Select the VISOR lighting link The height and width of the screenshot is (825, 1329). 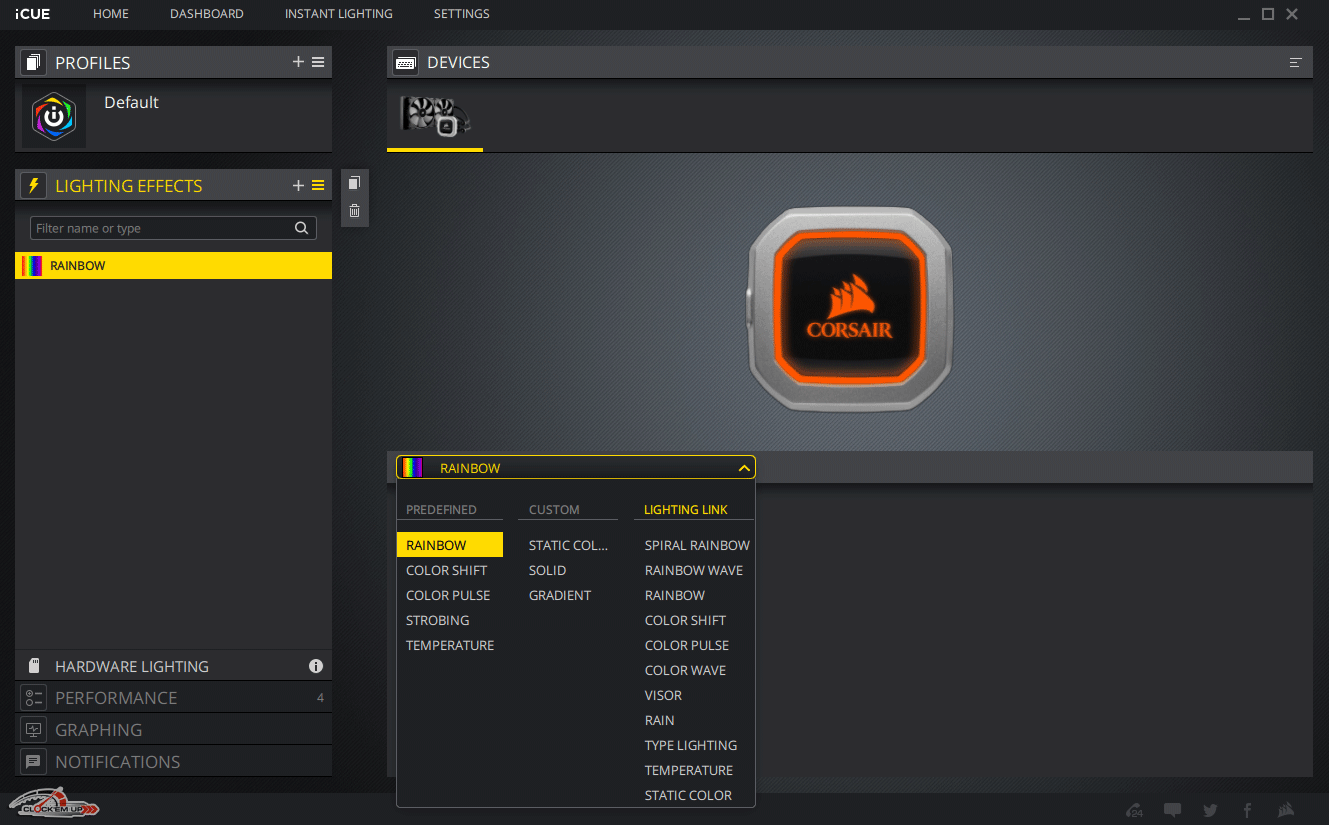(663, 695)
